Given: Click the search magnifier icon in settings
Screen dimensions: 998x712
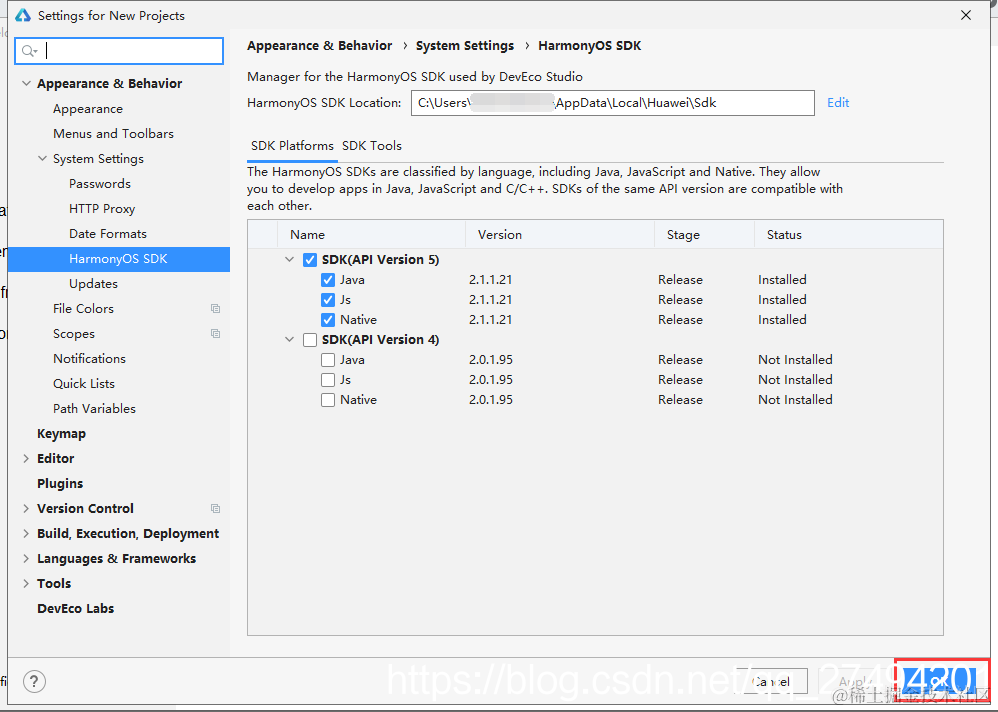Looking at the screenshot, I should (x=29, y=51).
